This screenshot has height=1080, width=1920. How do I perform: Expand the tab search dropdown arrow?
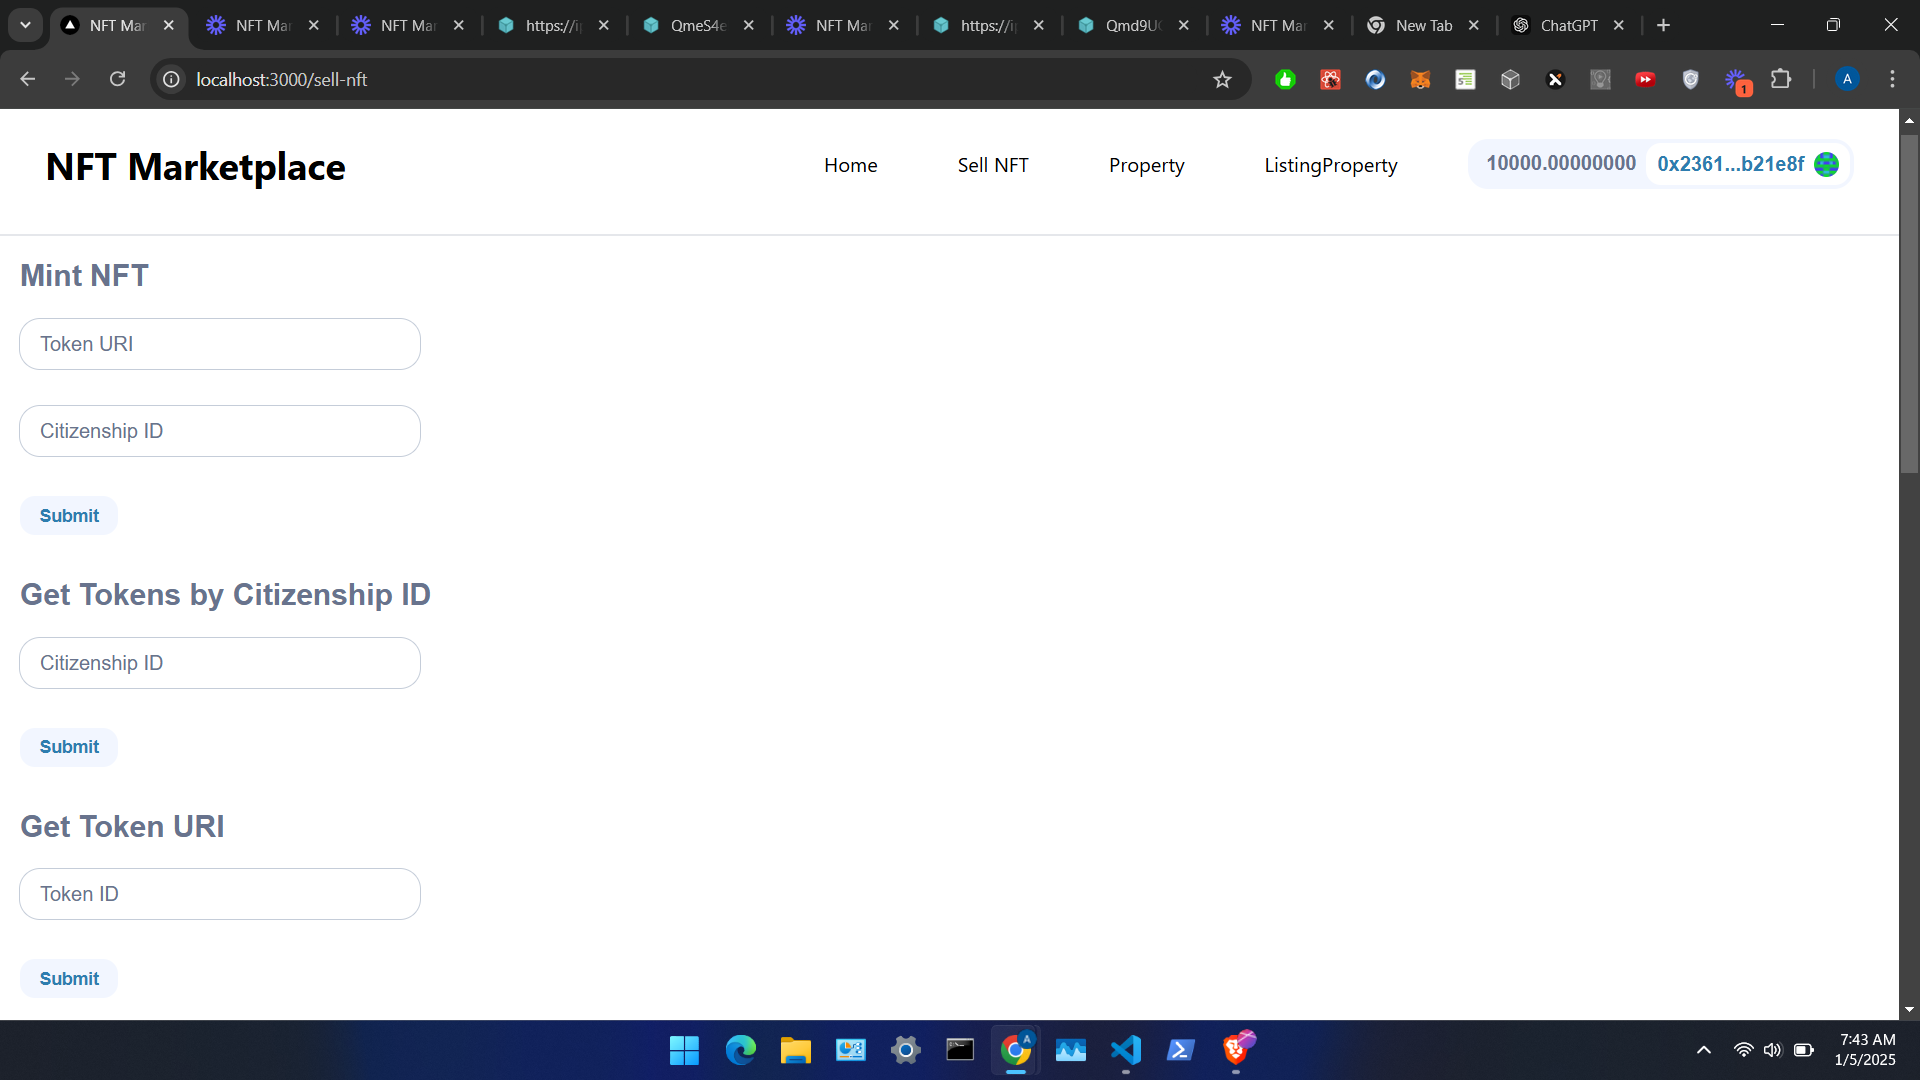pos(25,25)
